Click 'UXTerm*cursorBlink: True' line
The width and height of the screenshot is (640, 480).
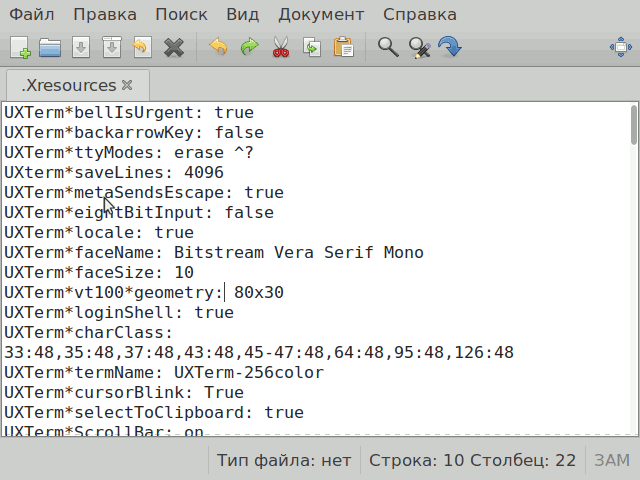point(124,393)
